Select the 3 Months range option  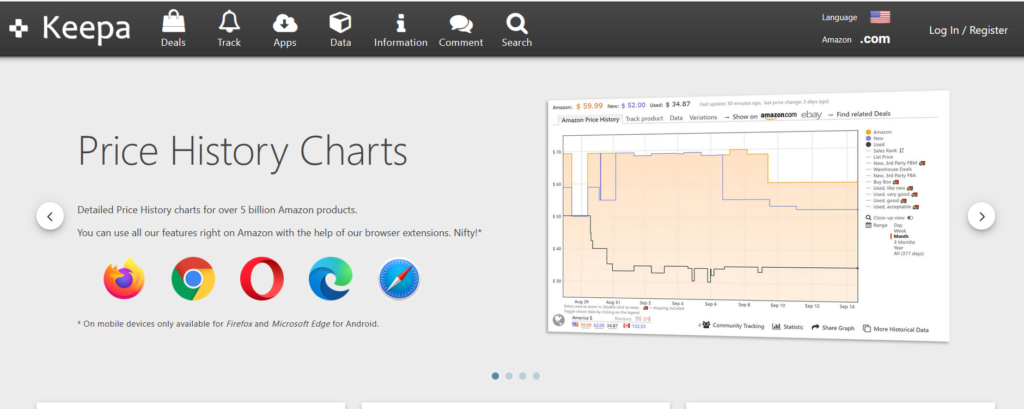(x=904, y=242)
